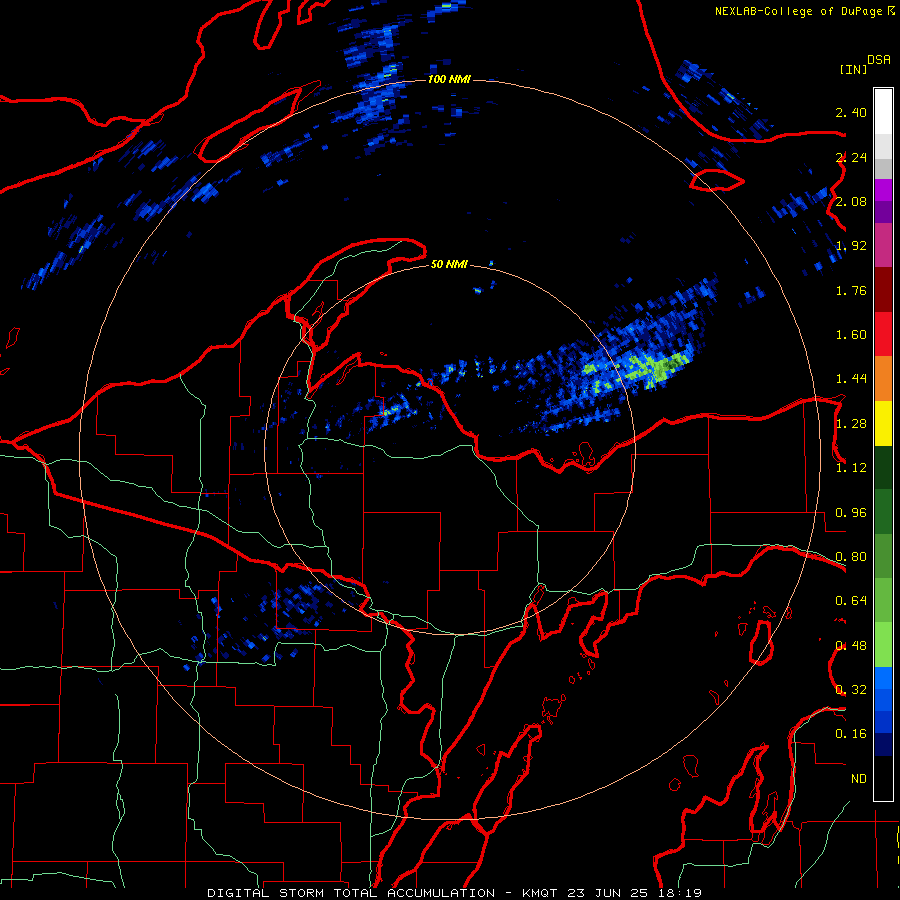
Task: Select the 0.80 legend value
Action: point(851,557)
